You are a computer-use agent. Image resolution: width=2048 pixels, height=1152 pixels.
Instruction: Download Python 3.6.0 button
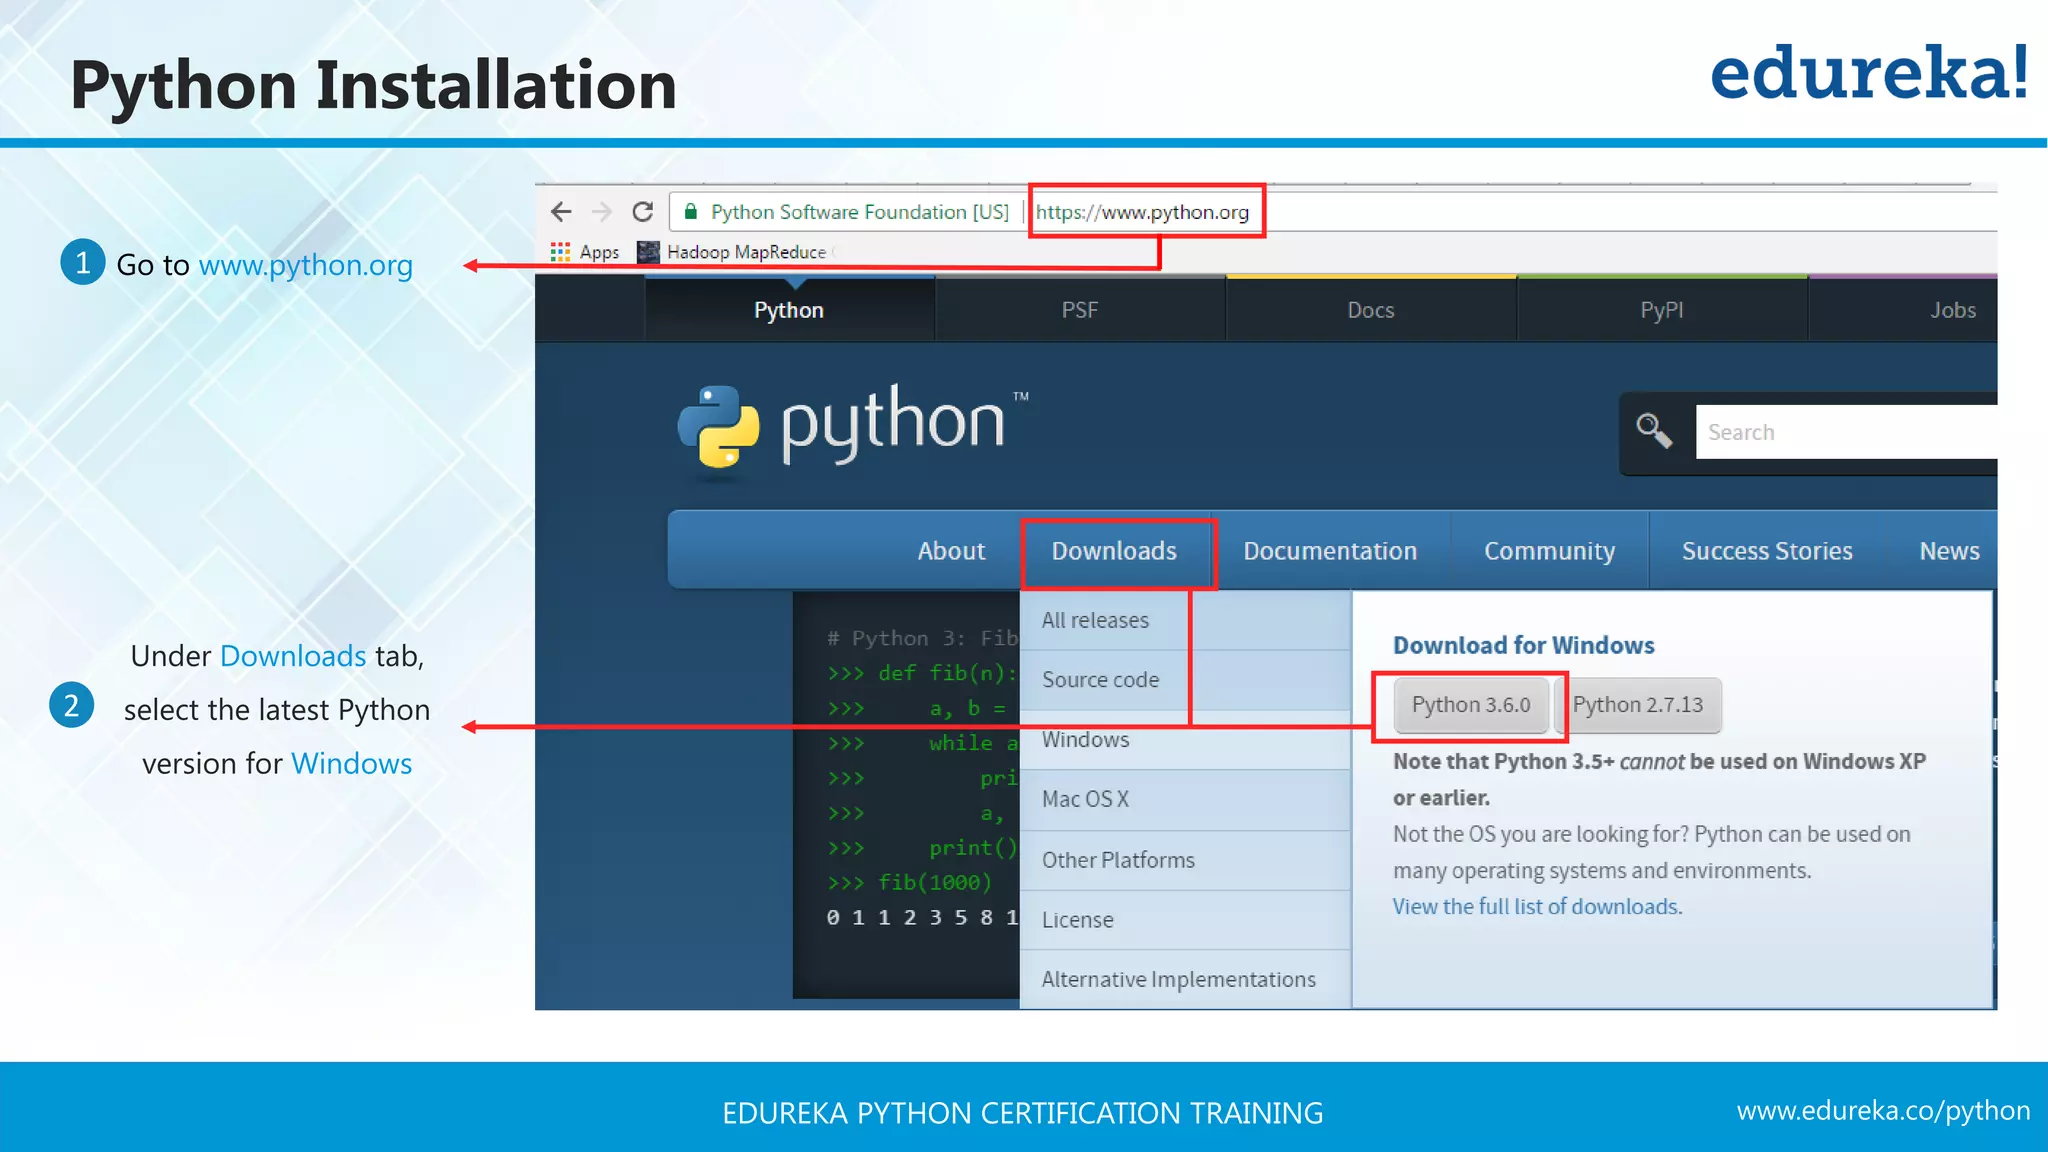(1471, 705)
